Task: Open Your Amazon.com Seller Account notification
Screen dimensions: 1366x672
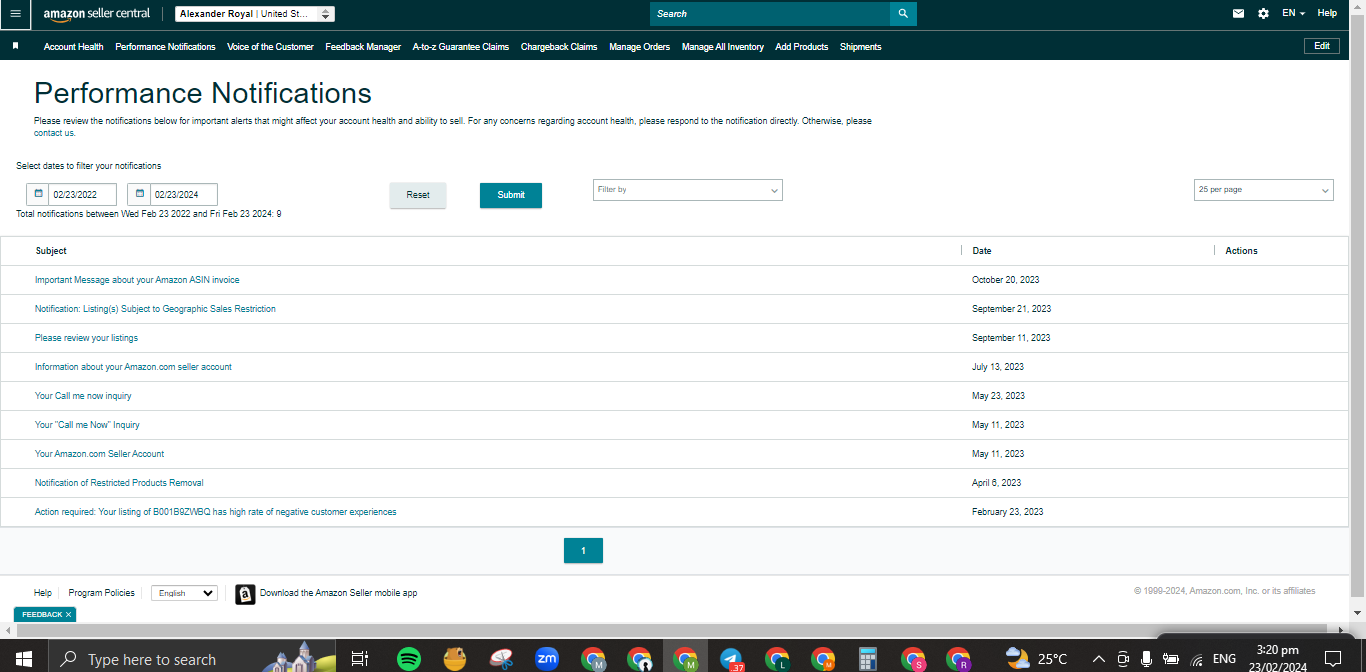Action: tap(99, 454)
